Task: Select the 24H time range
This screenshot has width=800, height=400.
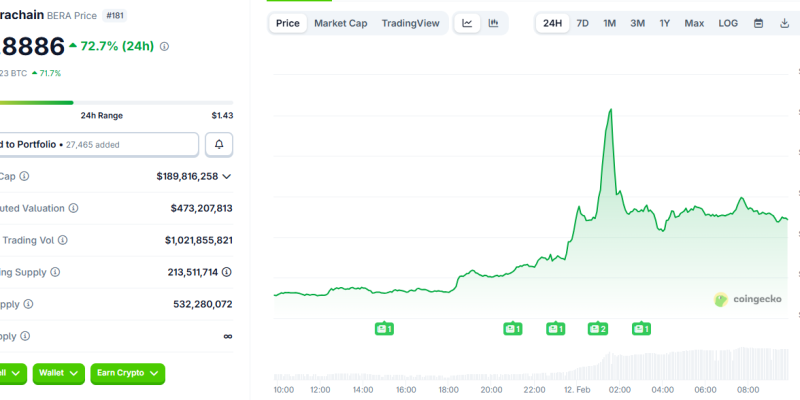Action: click(552, 23)
